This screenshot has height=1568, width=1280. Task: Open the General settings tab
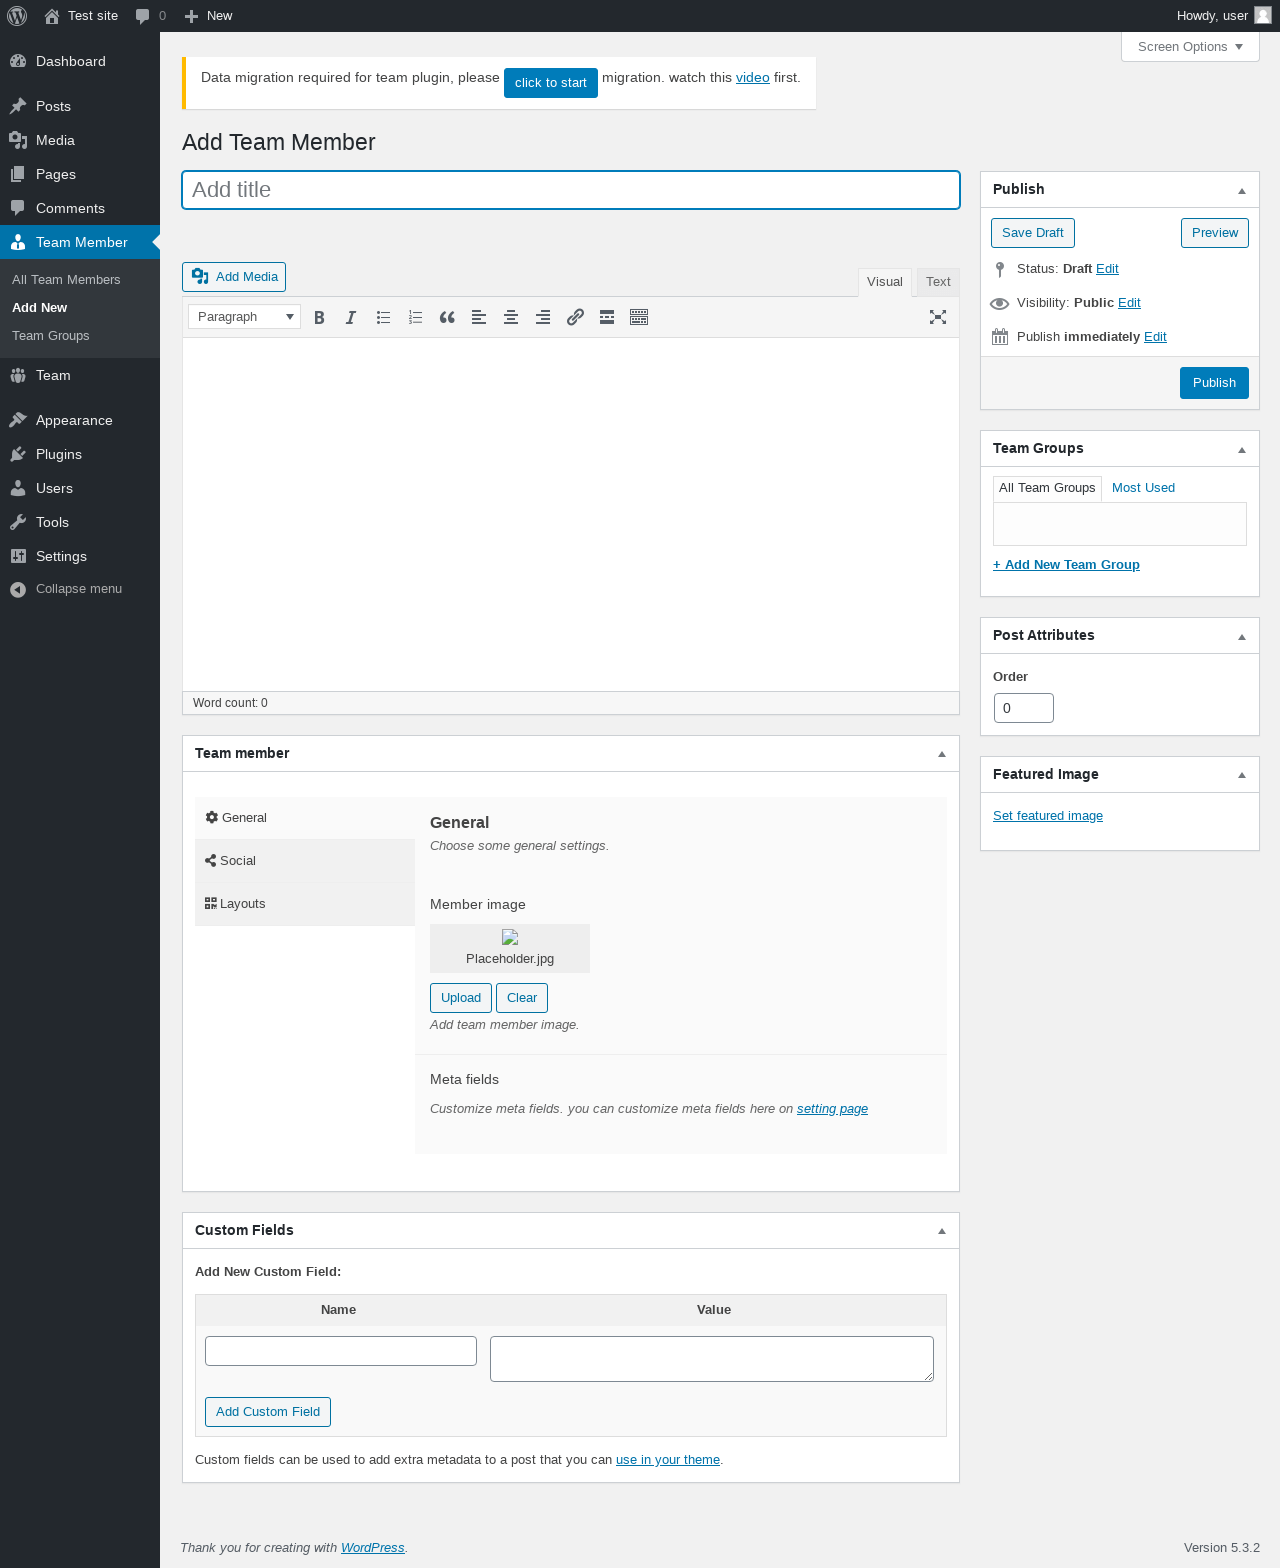pyautogui.click(x=305, y=818)
